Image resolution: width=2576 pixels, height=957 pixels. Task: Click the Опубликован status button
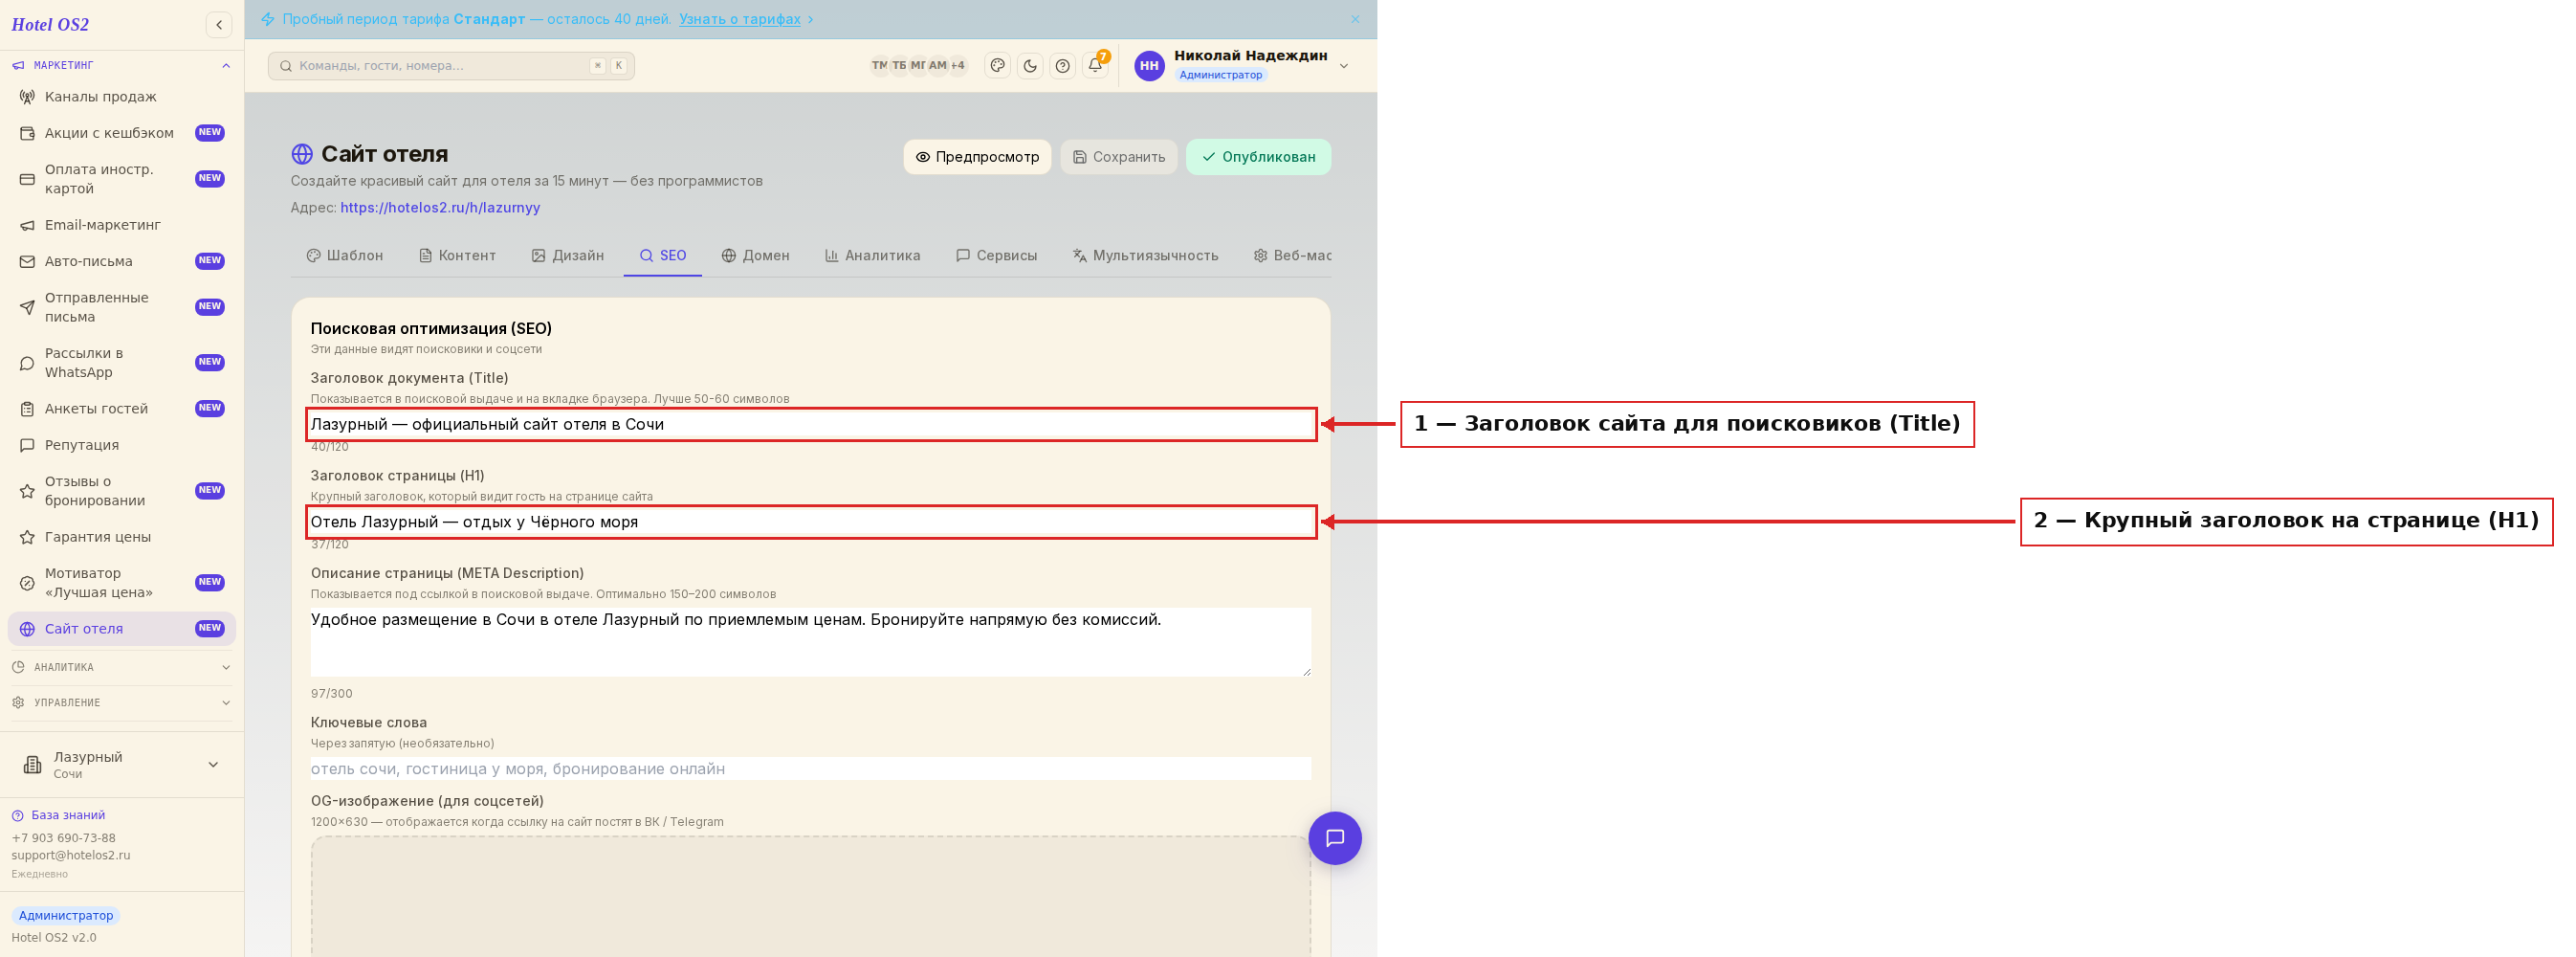[x=1258, y=157]
